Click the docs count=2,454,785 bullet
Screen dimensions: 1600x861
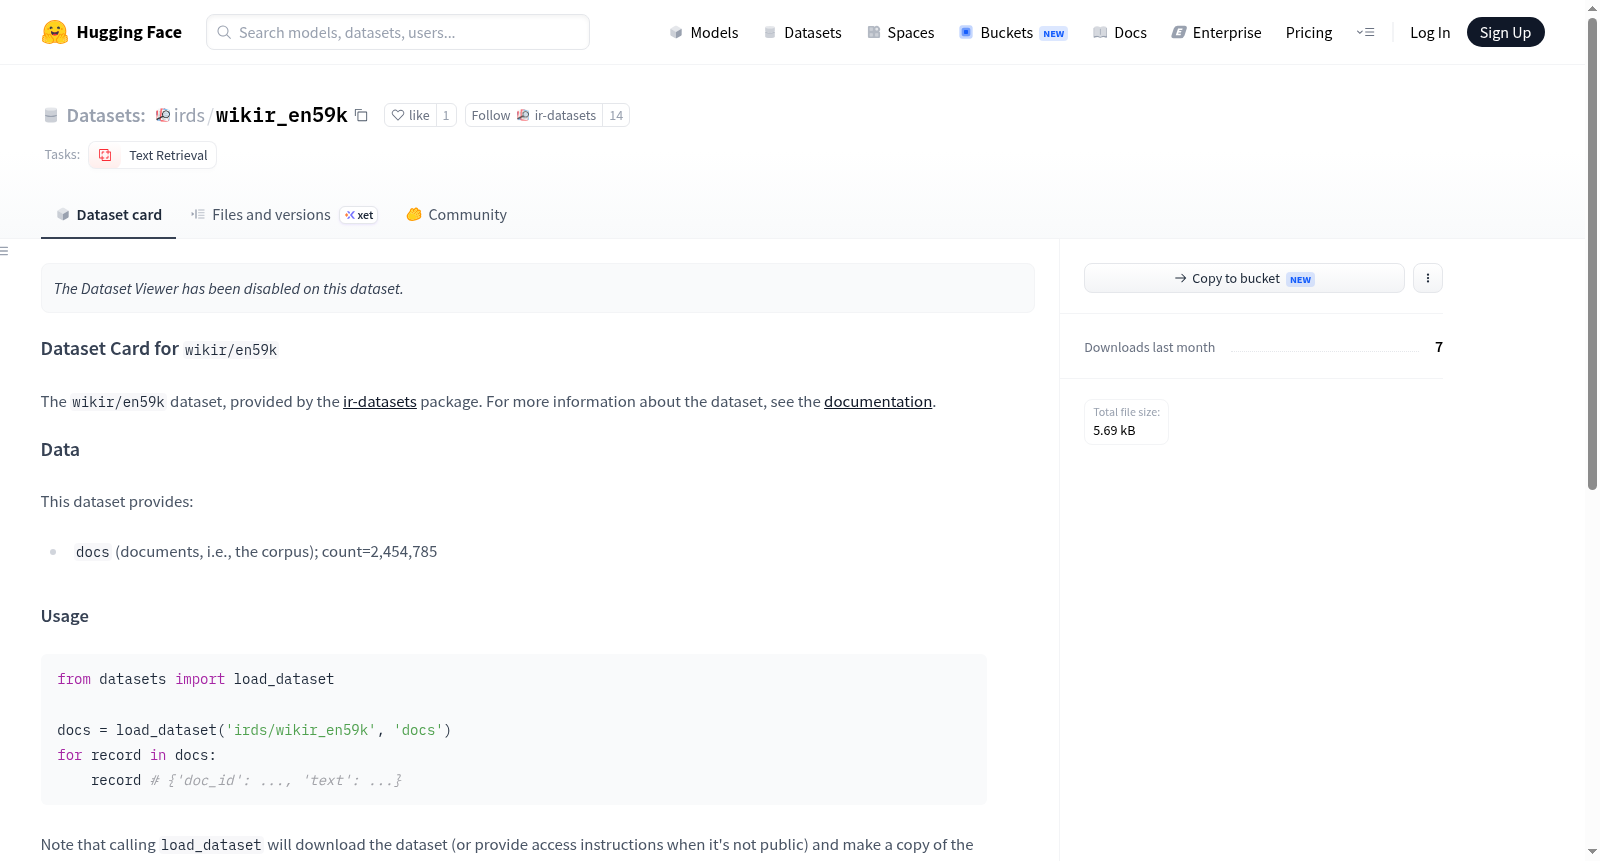click(x=256, y=551)
